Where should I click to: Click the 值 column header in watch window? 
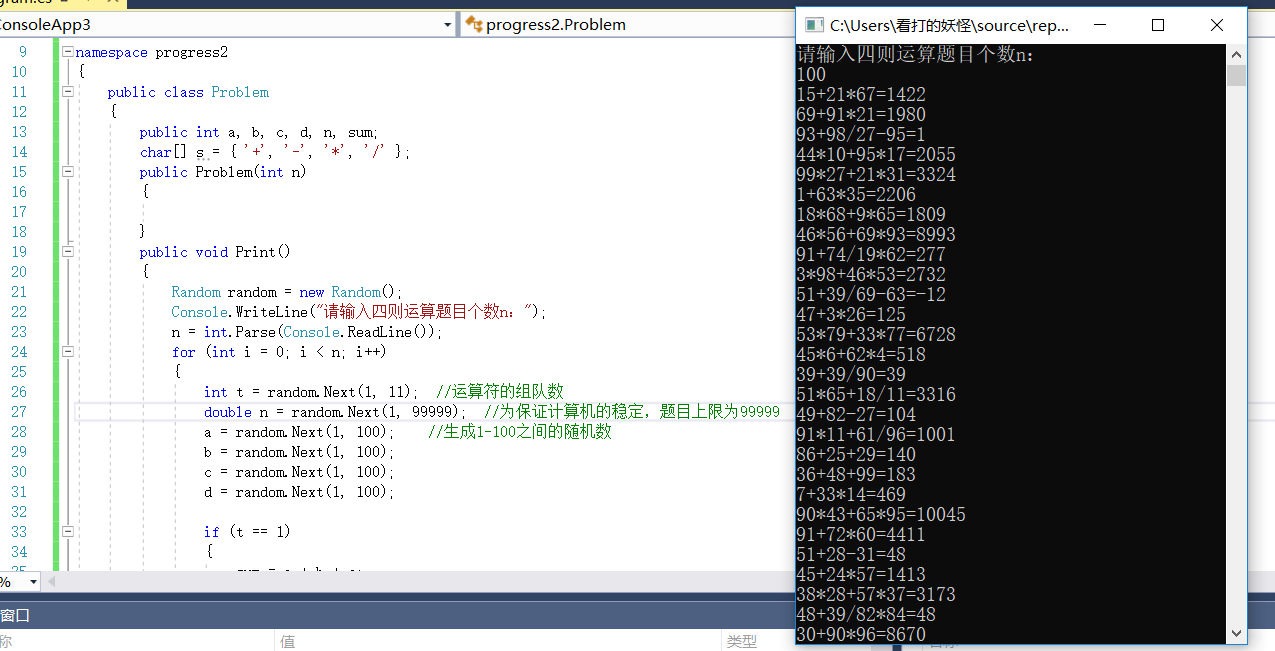point(288,641)
